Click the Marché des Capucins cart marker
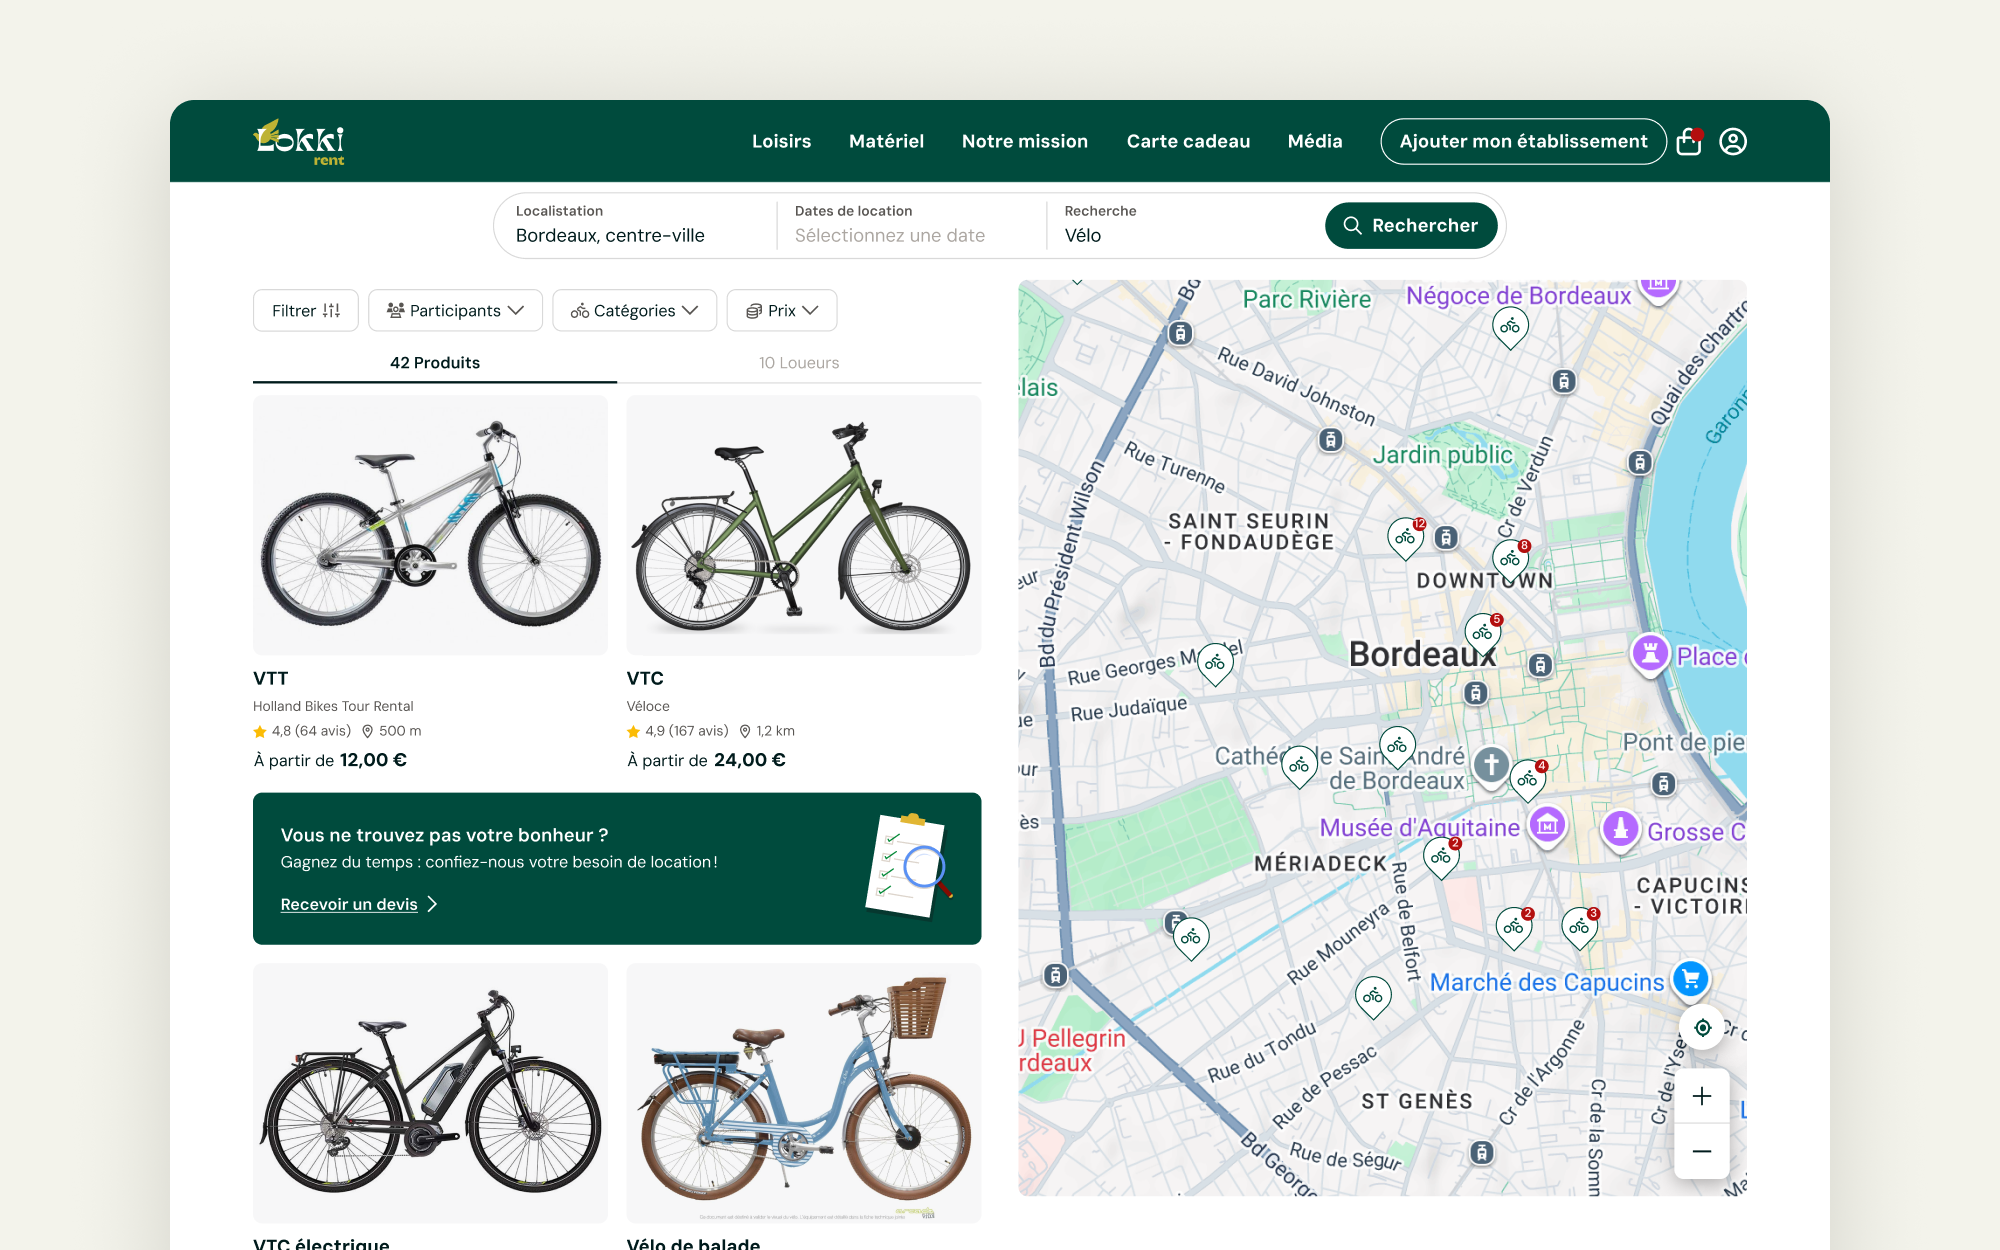 1691,978
